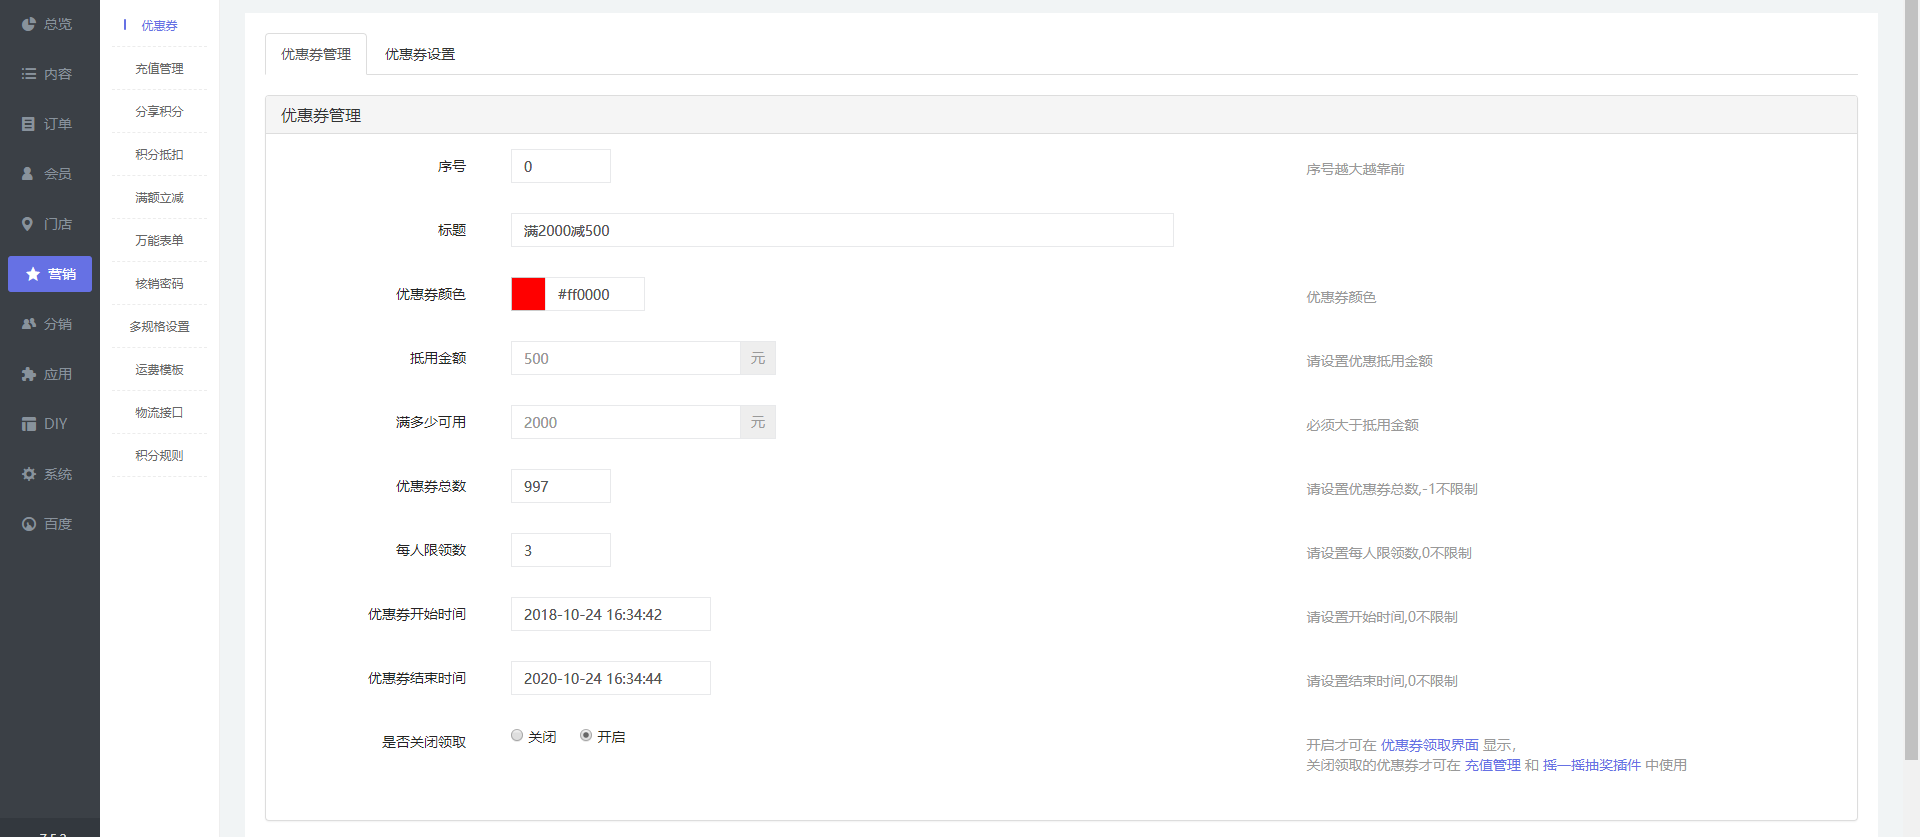This screenshot has width=1920, height=837.
Task: Click the 抵用金额 amount field
Action: (x=626, y=358)
